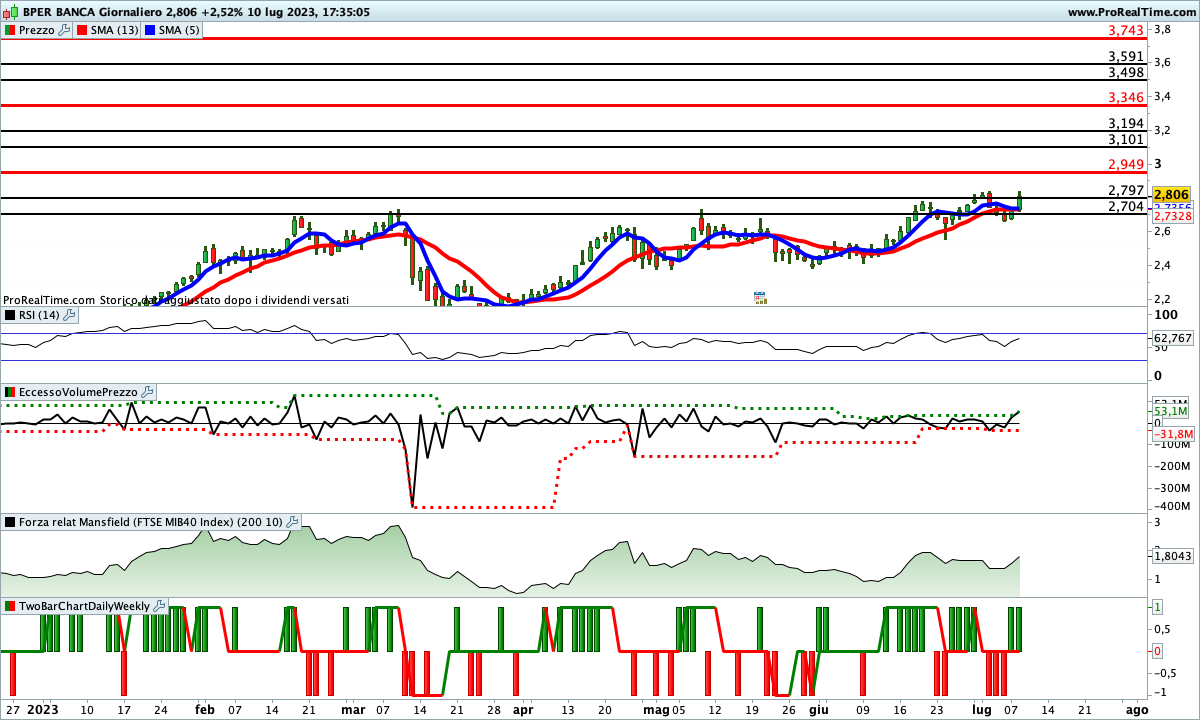This screenshot has width=1200, height=720.
Task: Click the 3,743 red resistance level label
Action: (x=1126, y=30)
